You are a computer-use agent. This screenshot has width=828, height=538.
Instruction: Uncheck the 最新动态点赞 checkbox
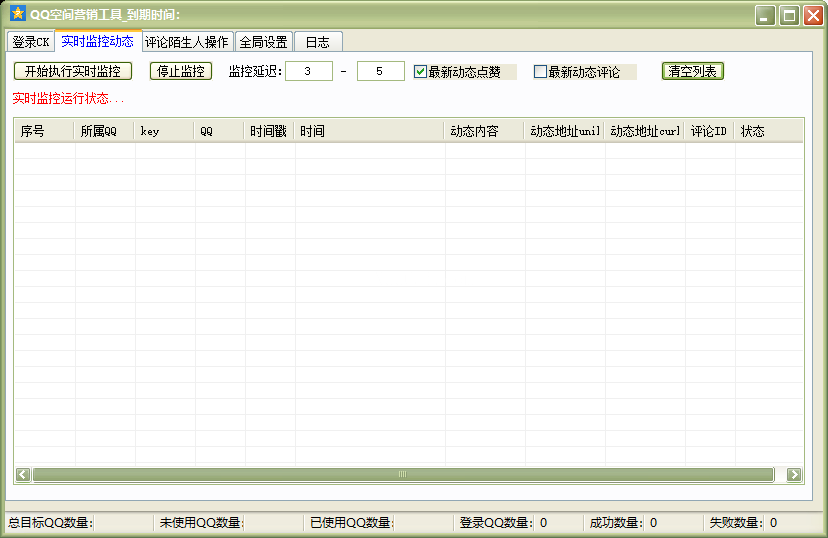[421, 72]
